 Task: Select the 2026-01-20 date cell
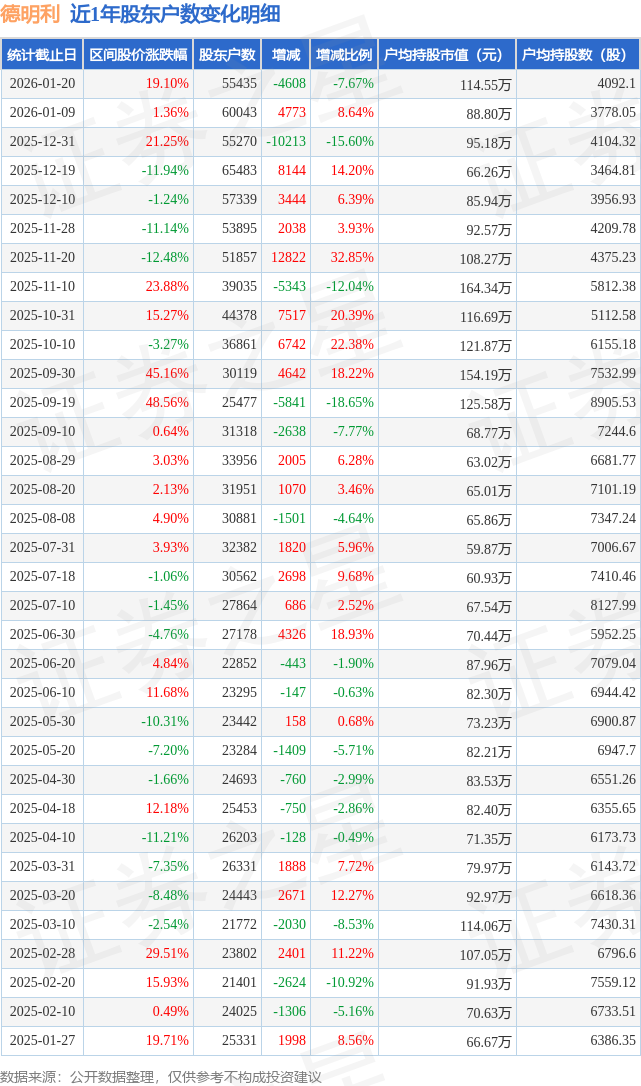42,84
